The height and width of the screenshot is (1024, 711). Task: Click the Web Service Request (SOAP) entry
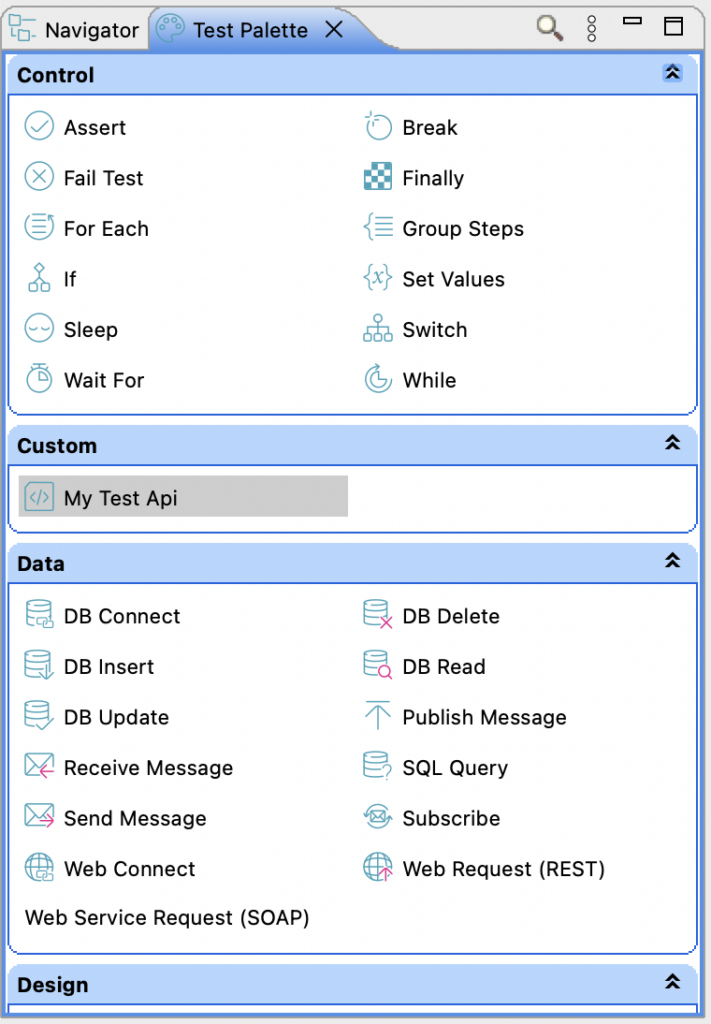(x=167, y=918)
